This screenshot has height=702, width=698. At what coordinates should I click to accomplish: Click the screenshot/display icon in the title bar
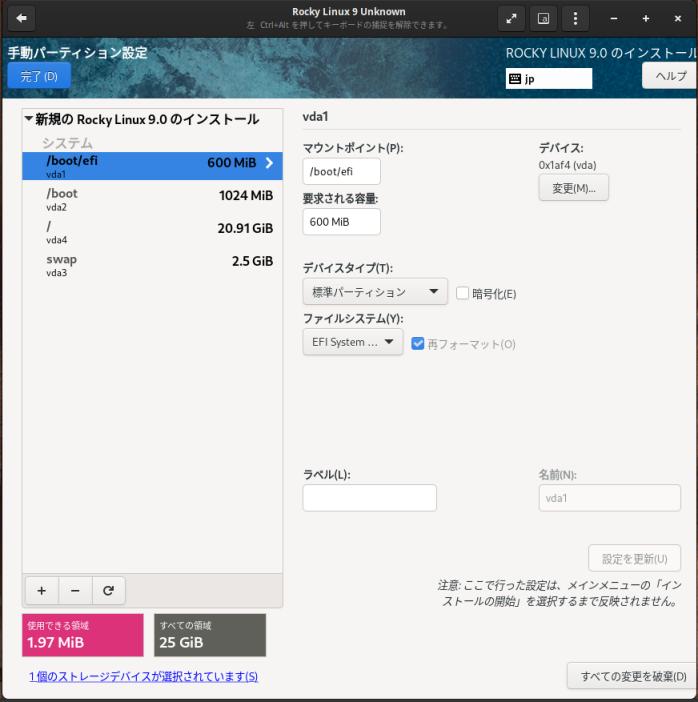pyautogui.click(x=543, y=18)
